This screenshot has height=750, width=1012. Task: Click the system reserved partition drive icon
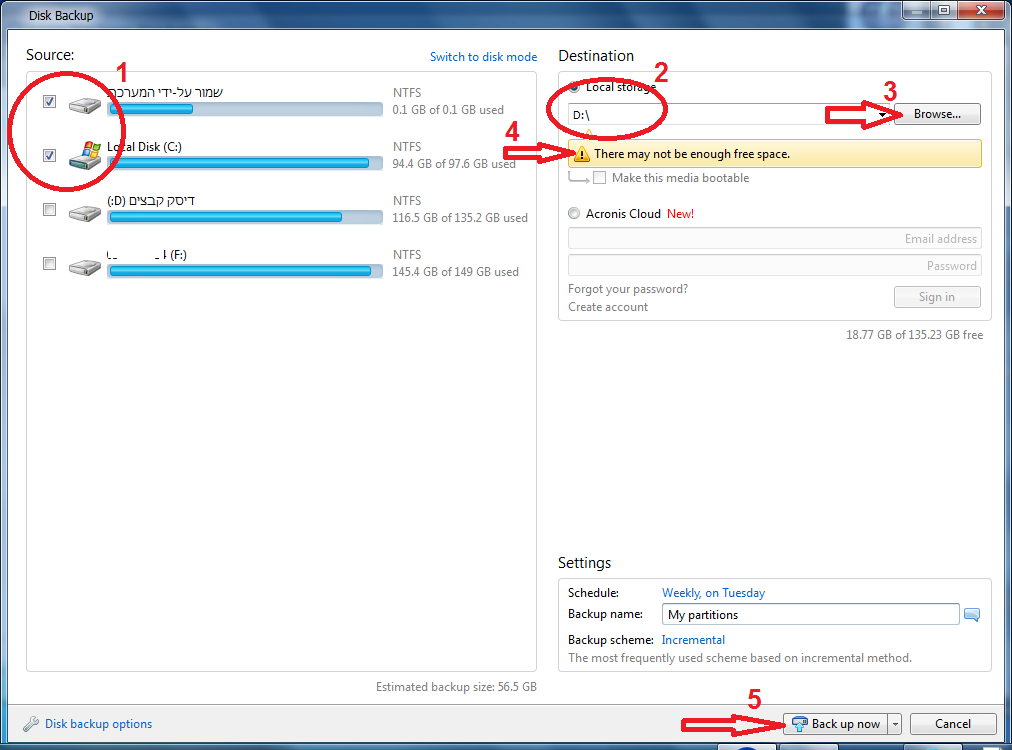85,105
